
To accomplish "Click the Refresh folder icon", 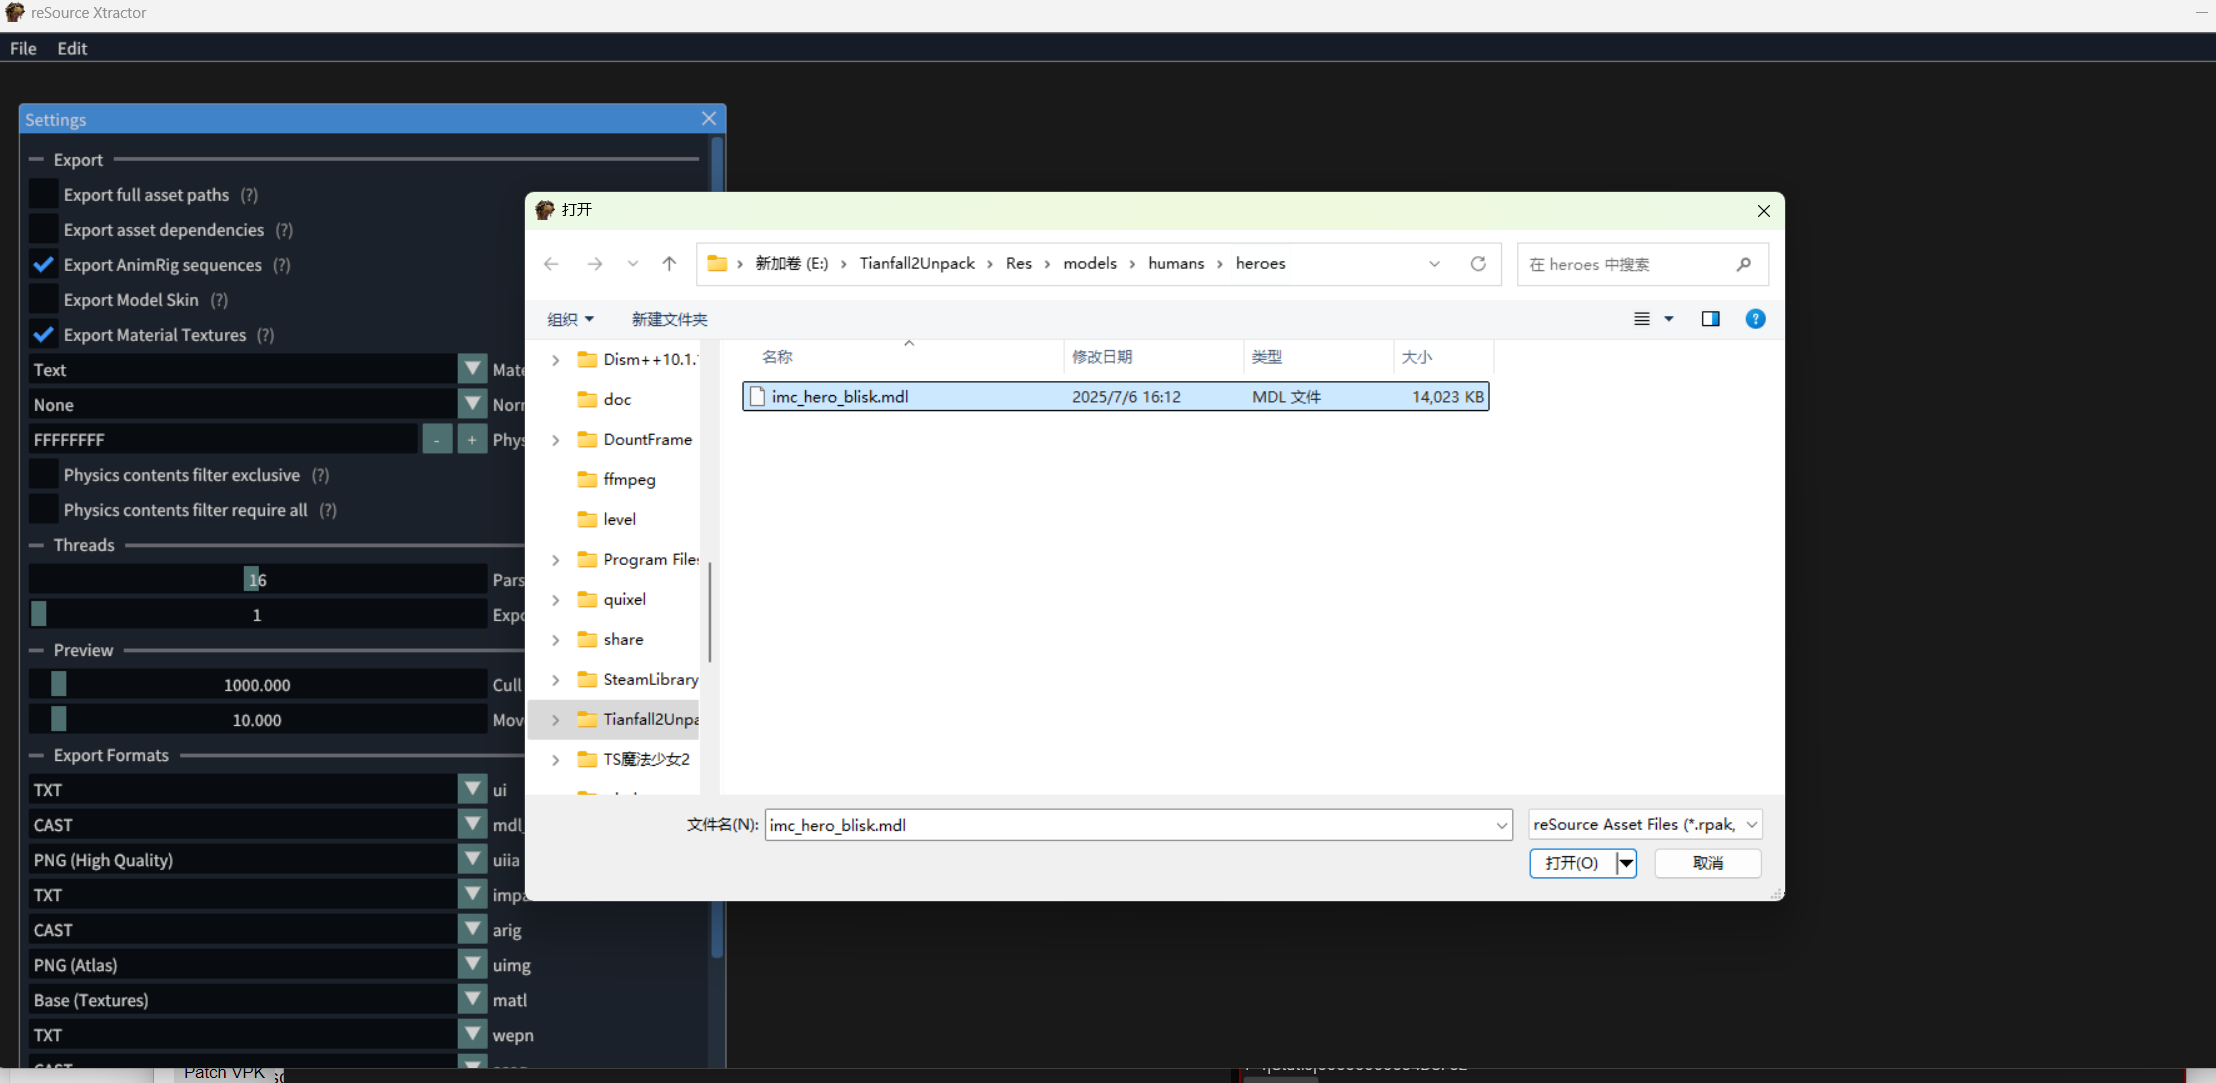I will [1478, 264].
